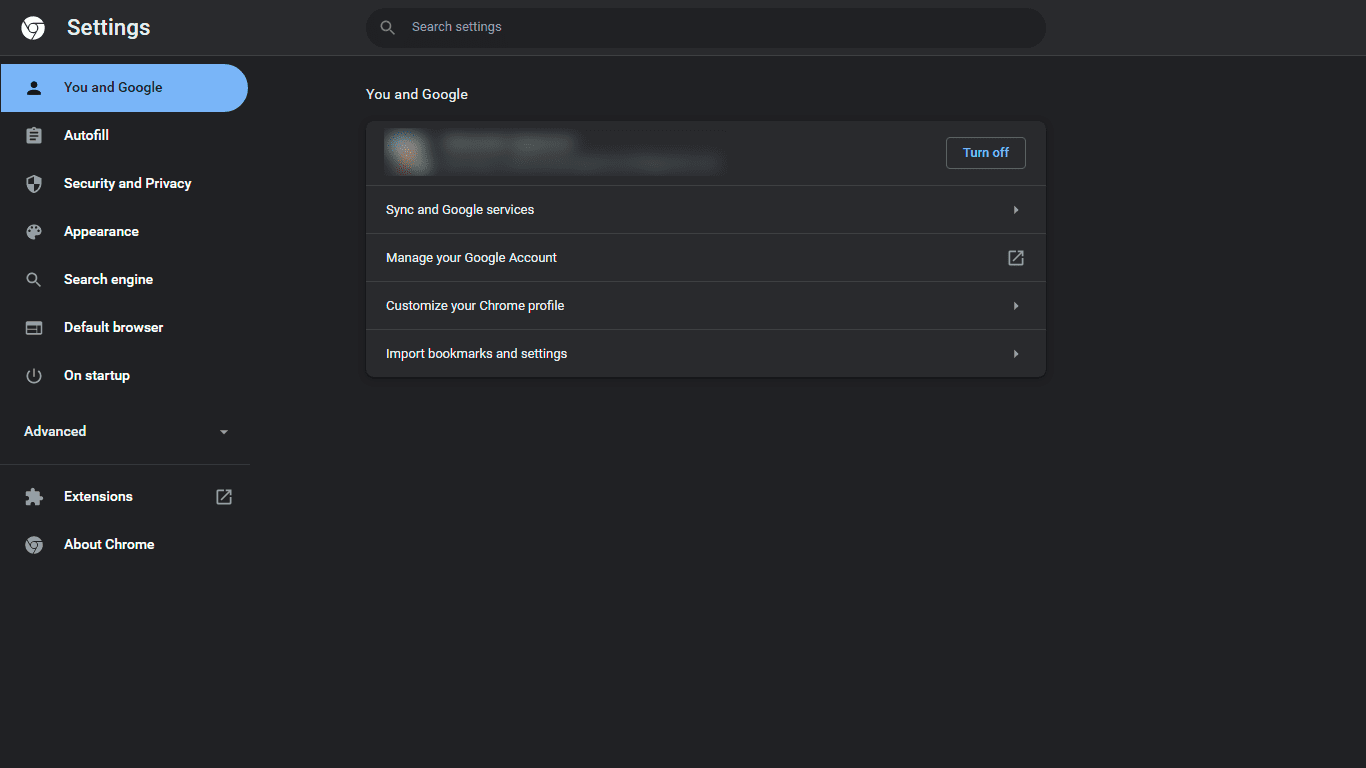Turn off sync with Turn off button
1366x768 pixels.
[x=986, y=153]
